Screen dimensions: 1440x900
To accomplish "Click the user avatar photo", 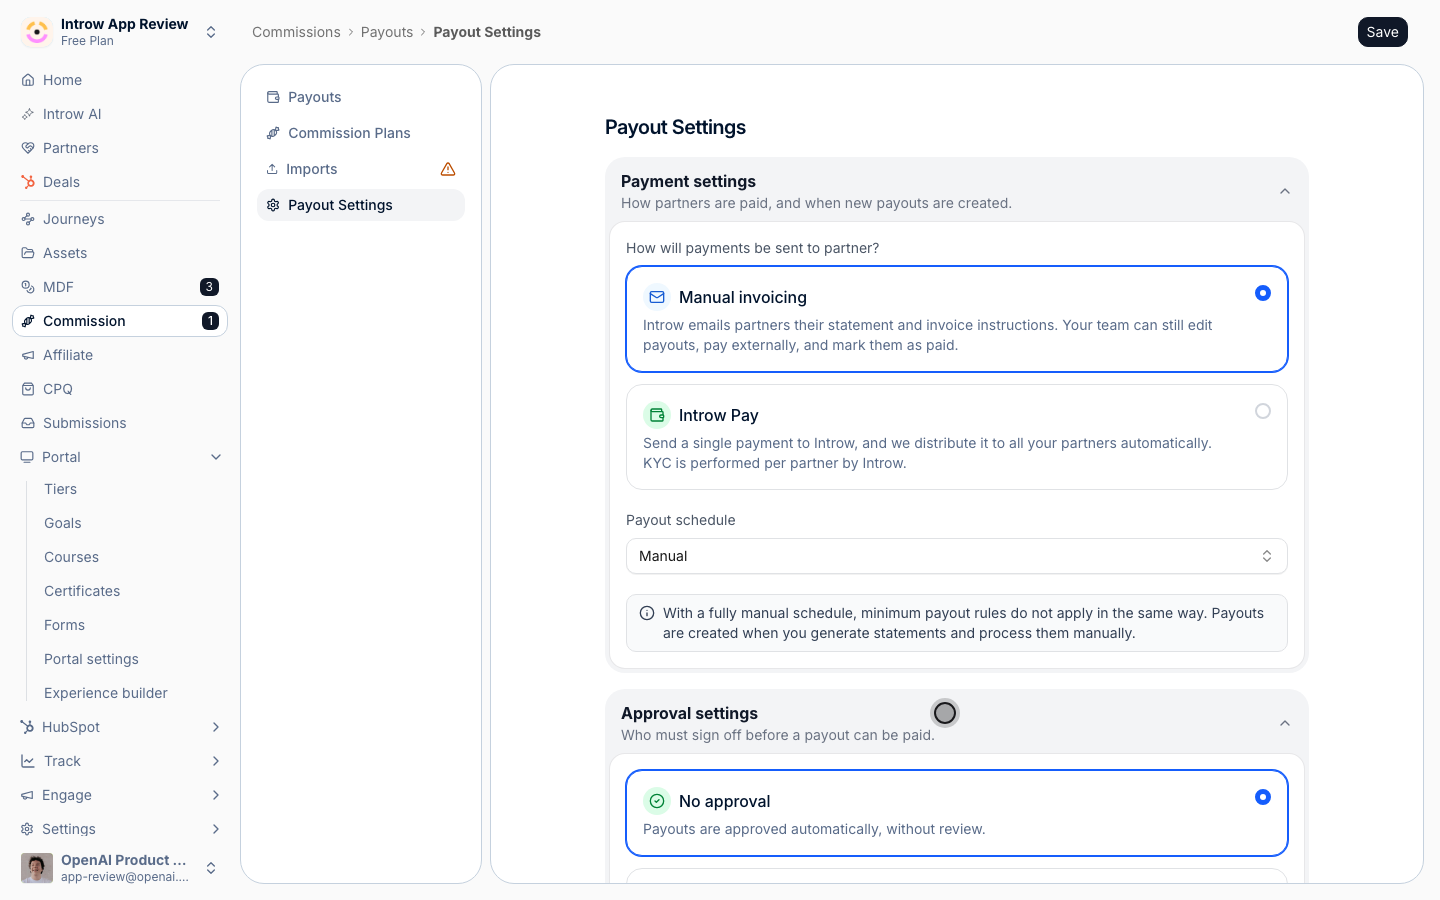I will click(x=37, y=868).
